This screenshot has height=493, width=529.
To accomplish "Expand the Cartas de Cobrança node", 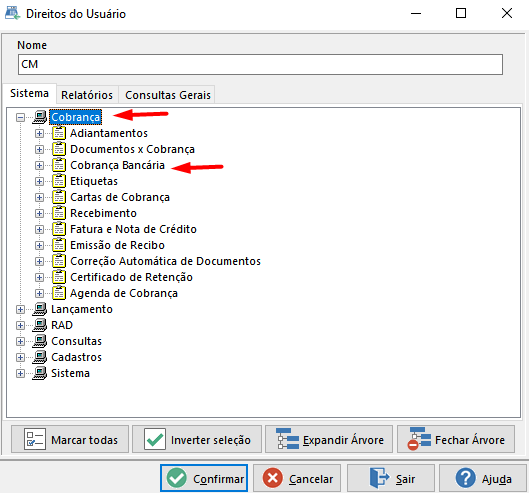I will 39,197.
